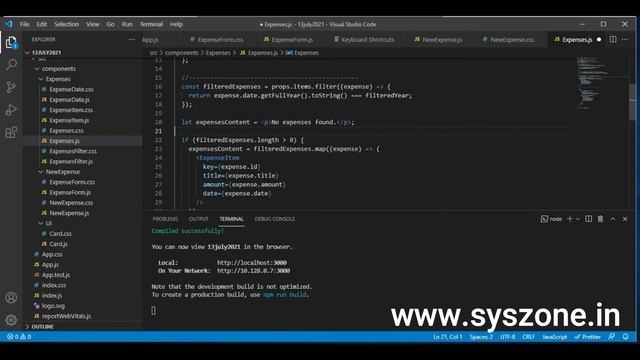Open the http://10.128.0.7:3000 network link

coord(253,271)
